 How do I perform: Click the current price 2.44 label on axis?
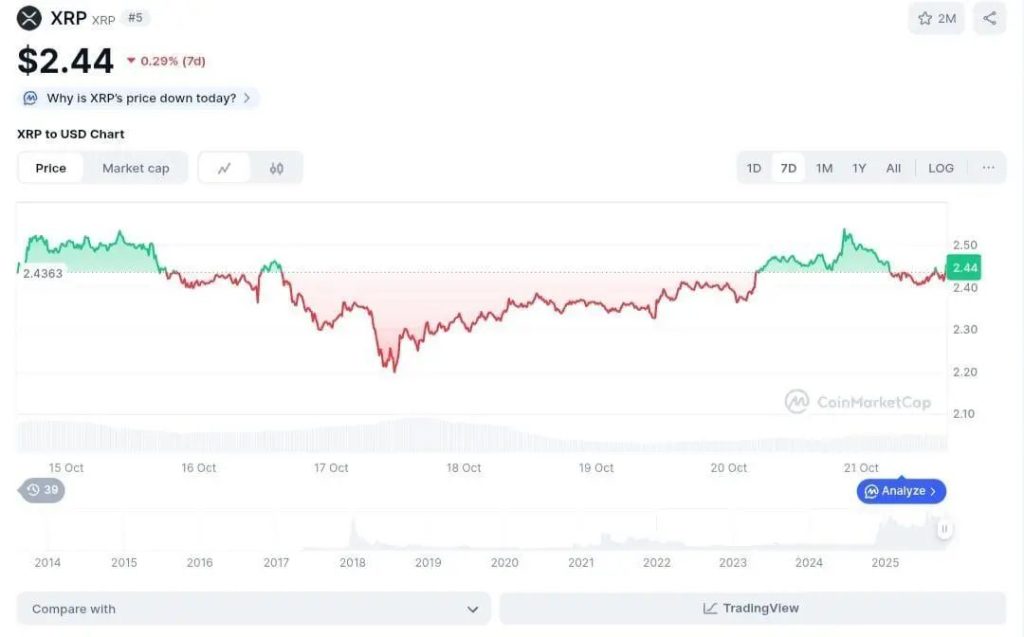965,268
